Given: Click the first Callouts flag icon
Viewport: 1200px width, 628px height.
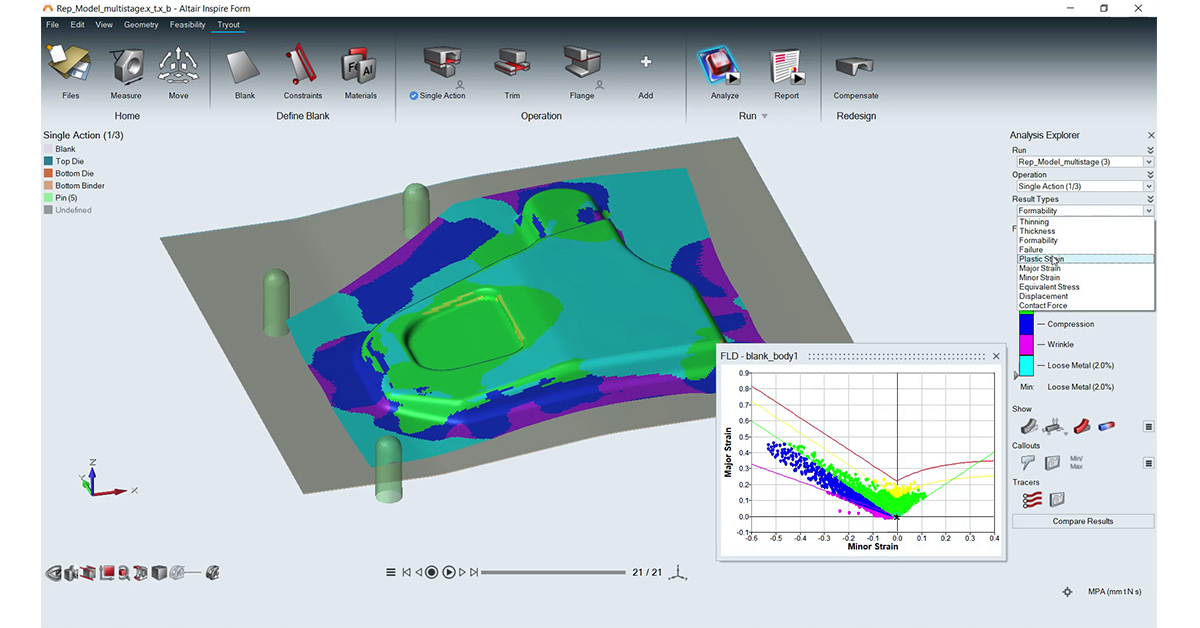Looking at the screenshot, I should 1028,463.
